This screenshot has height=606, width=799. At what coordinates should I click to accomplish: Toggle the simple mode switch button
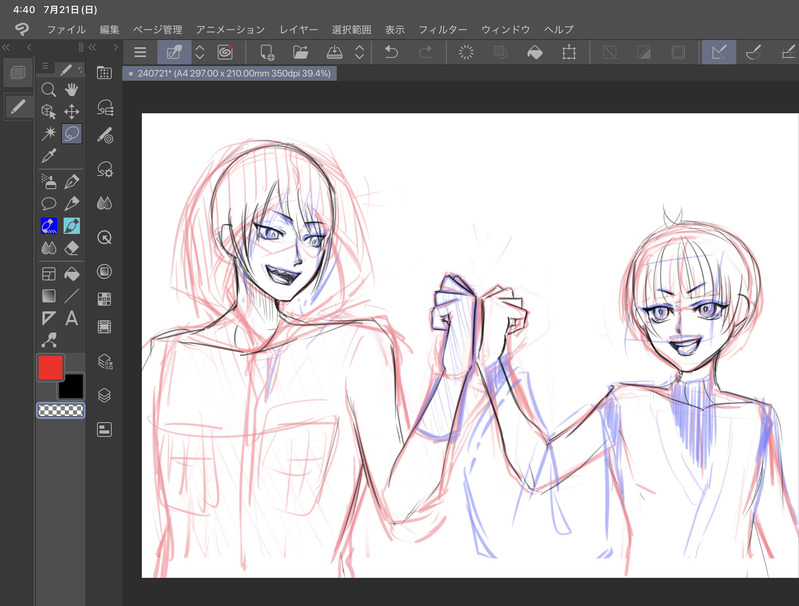(x=174, y=52)
